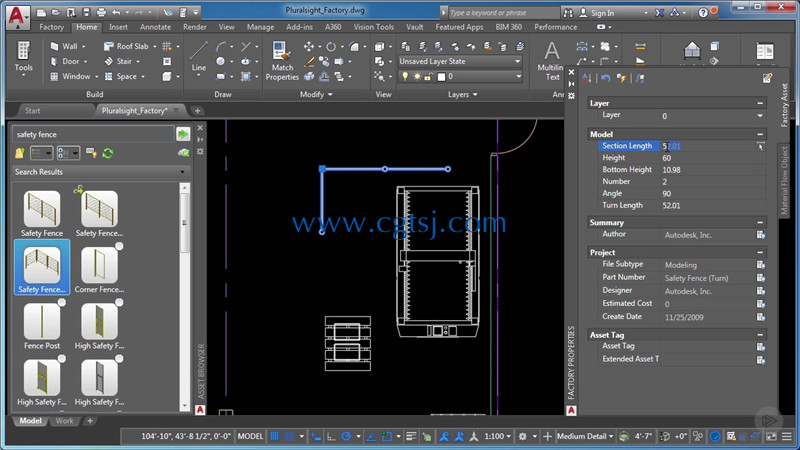Open the Factory ribbon tab
Viewport: 800px width, 450px height.
click(x=52, y=27)
